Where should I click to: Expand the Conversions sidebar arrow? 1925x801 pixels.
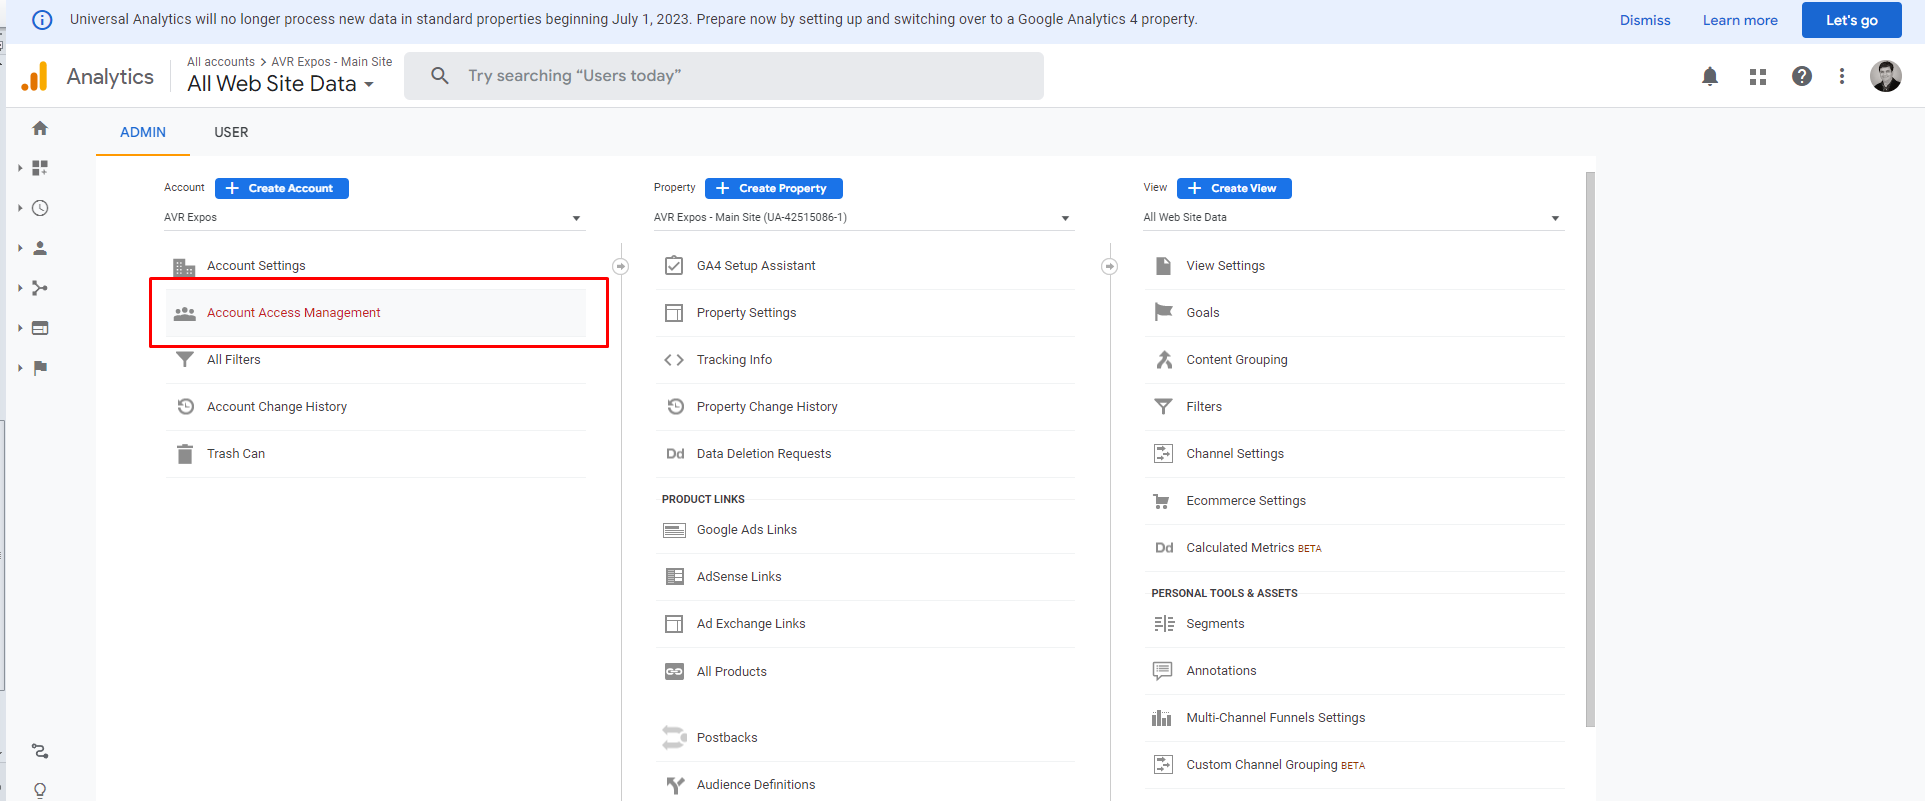pyautogui.click(x=20, y=368)
